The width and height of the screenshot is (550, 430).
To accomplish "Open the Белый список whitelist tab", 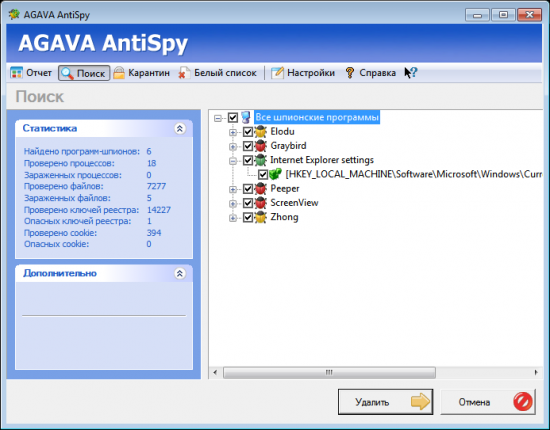I will 217,73.
